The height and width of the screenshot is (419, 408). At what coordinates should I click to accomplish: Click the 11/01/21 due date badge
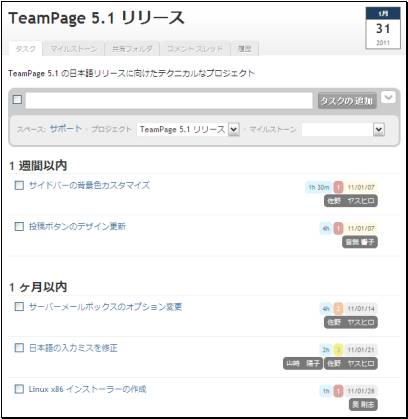pyautogui.click(x=361, y=350)
